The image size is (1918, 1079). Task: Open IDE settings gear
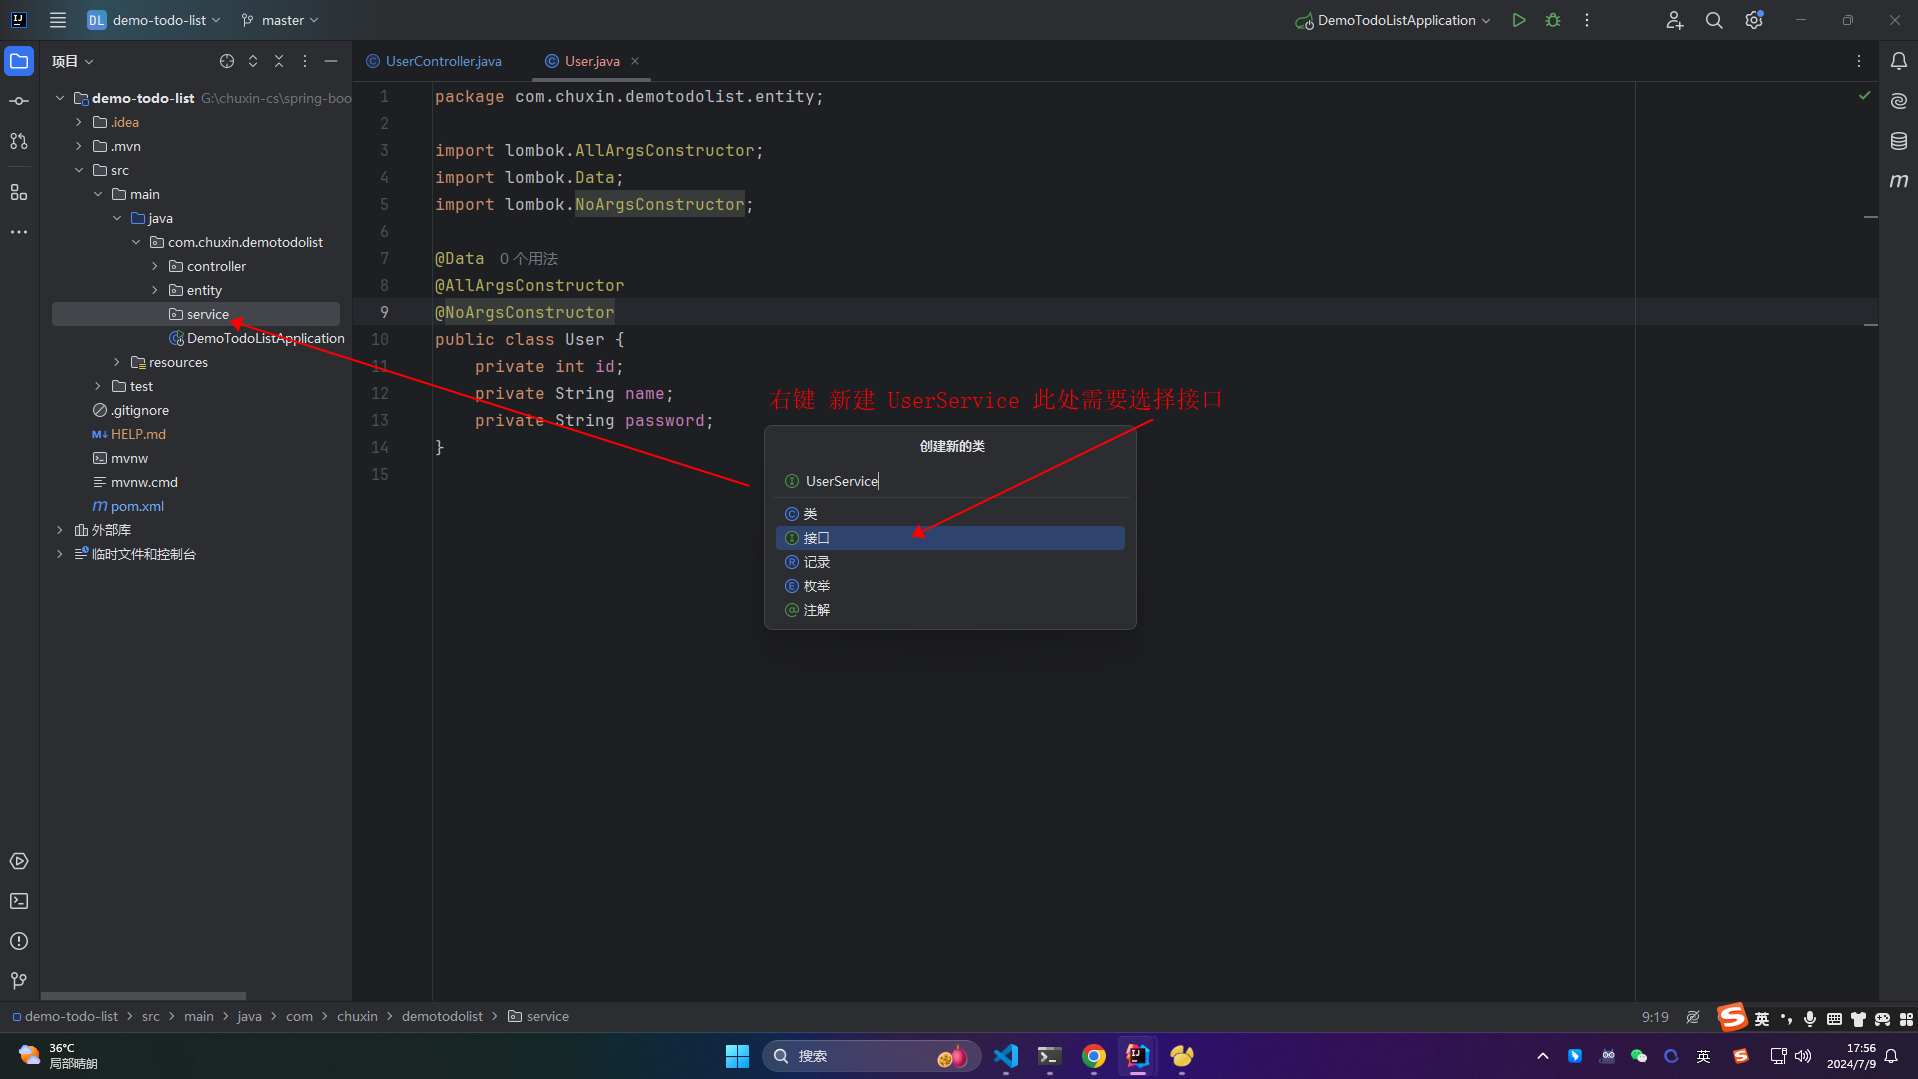(1754, 20)
